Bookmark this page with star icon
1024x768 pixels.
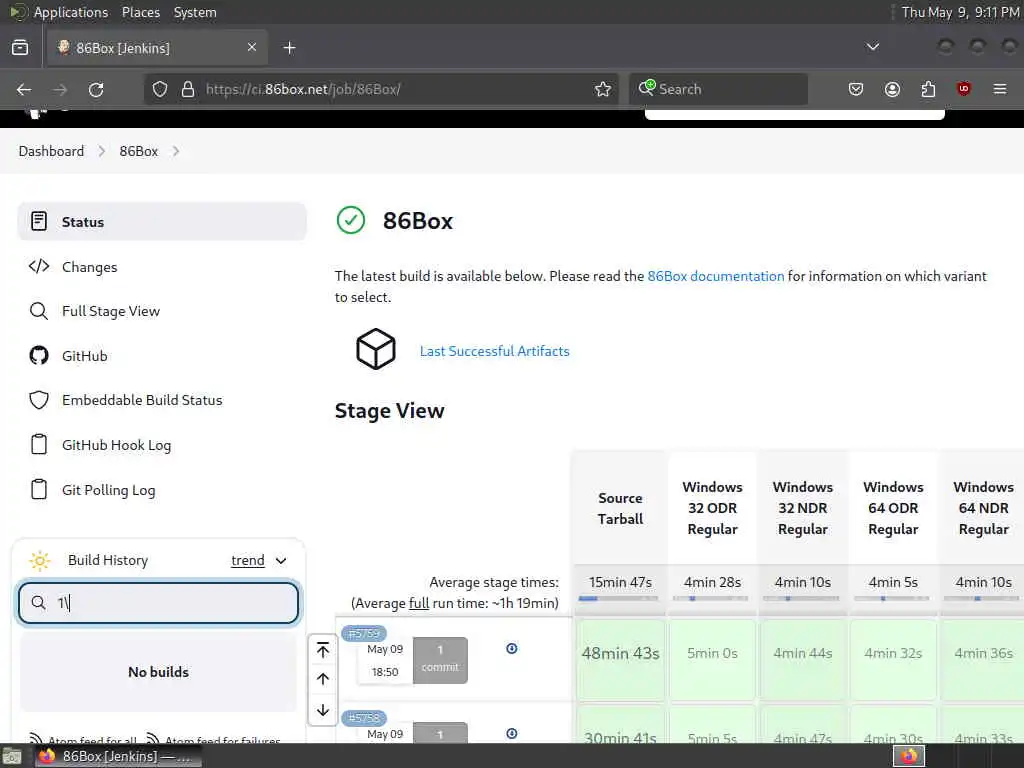pos(603,89)
